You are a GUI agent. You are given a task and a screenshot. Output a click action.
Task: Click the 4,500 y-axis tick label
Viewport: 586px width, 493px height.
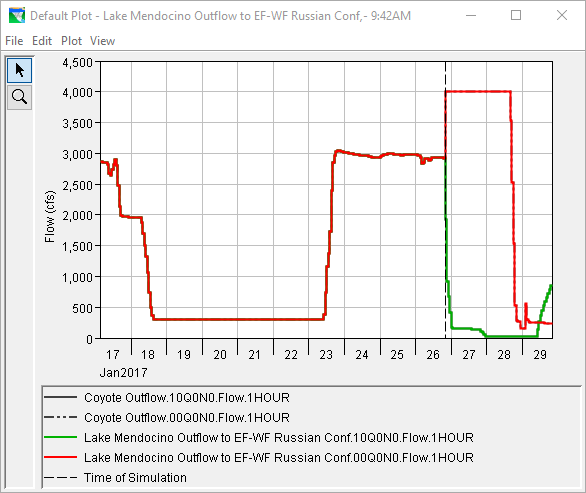(77, 62)
